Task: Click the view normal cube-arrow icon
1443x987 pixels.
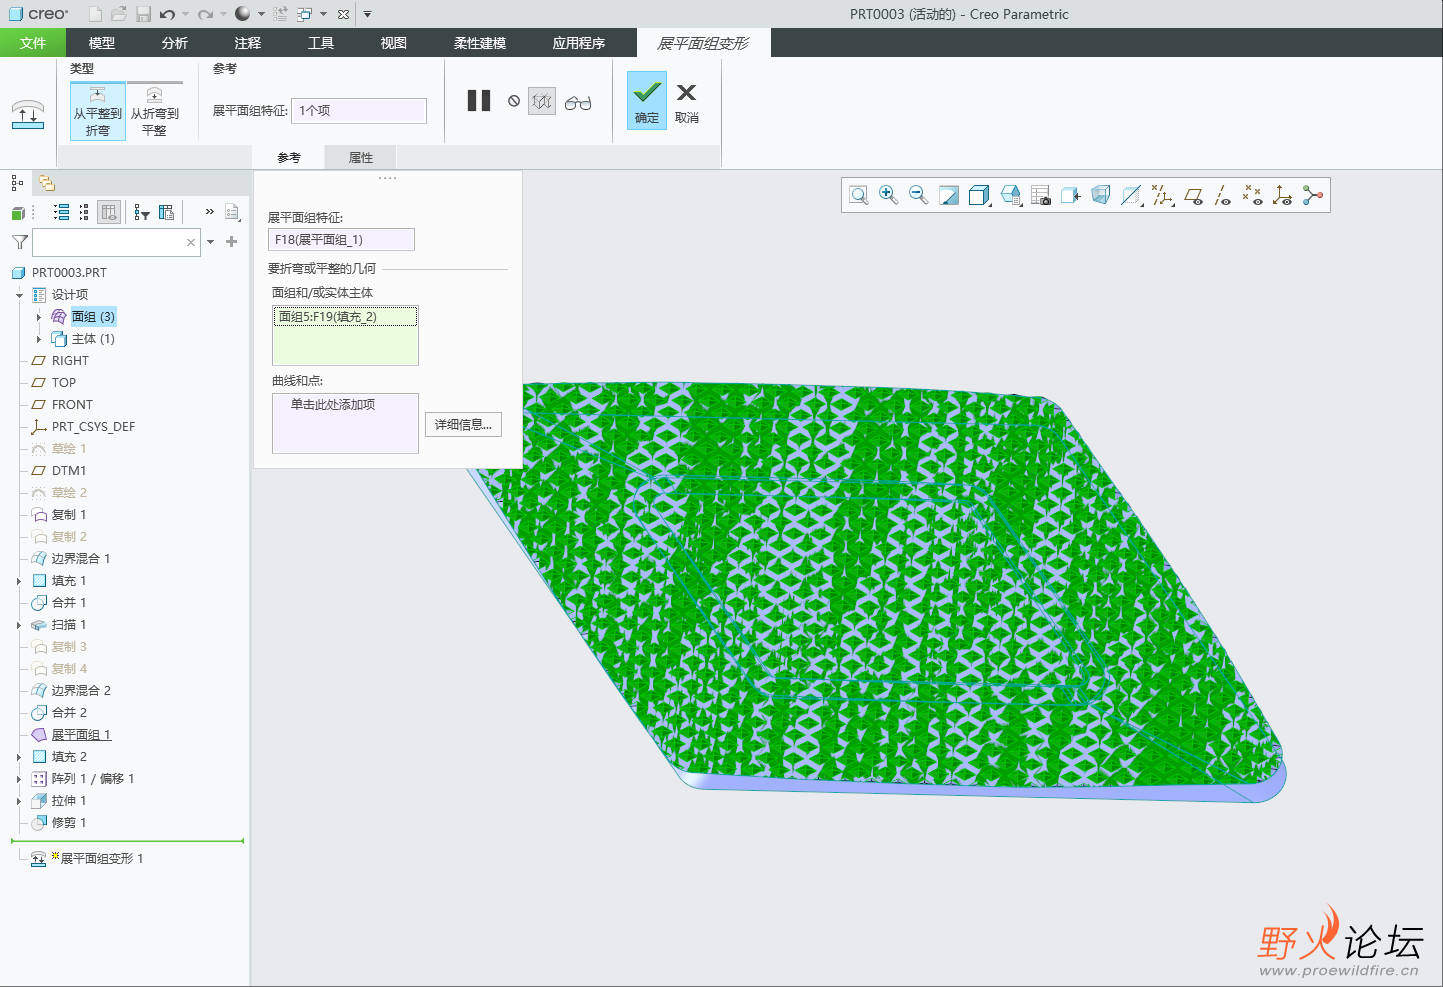Action: 1071,195
